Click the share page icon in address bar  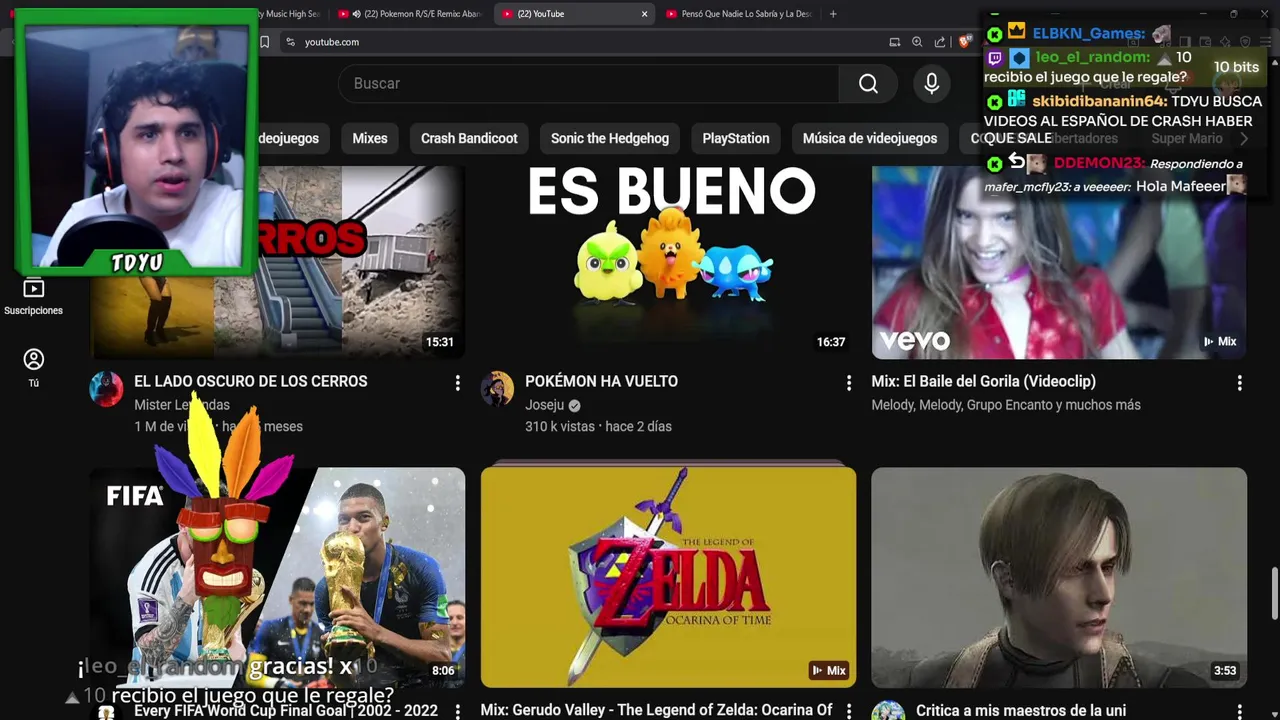point(940,42)
